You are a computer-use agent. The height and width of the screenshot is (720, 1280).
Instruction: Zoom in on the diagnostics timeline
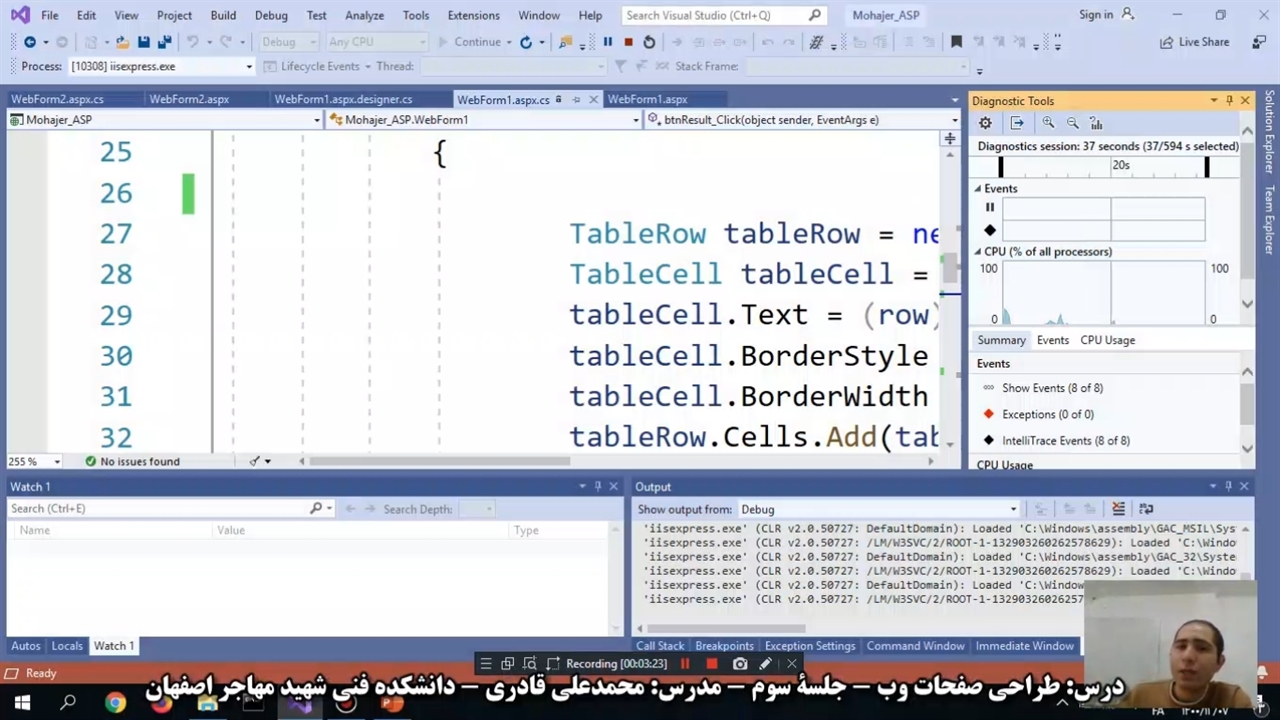[x=1048, y=123]
